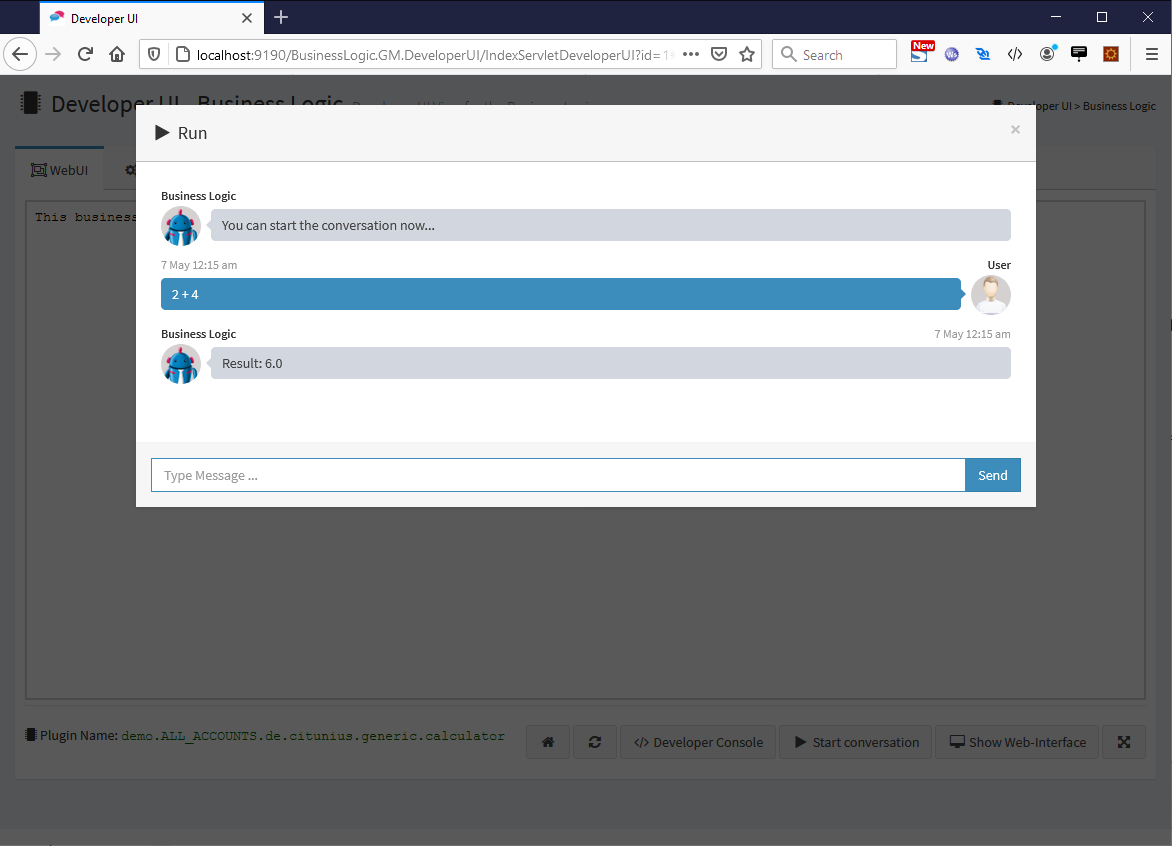Open a new browser tab
1172x846 pixels.
(x=281, y=17)
